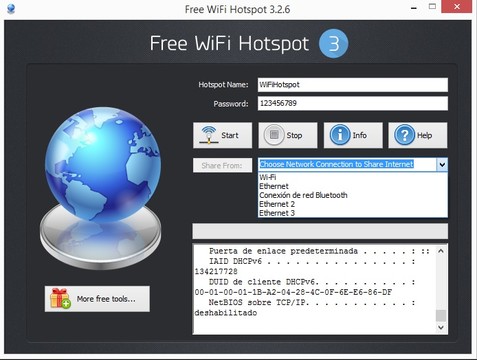Click the Stop button's square icon
The image size is (477, 360).
pyautogui.click(x=274, y=135)
